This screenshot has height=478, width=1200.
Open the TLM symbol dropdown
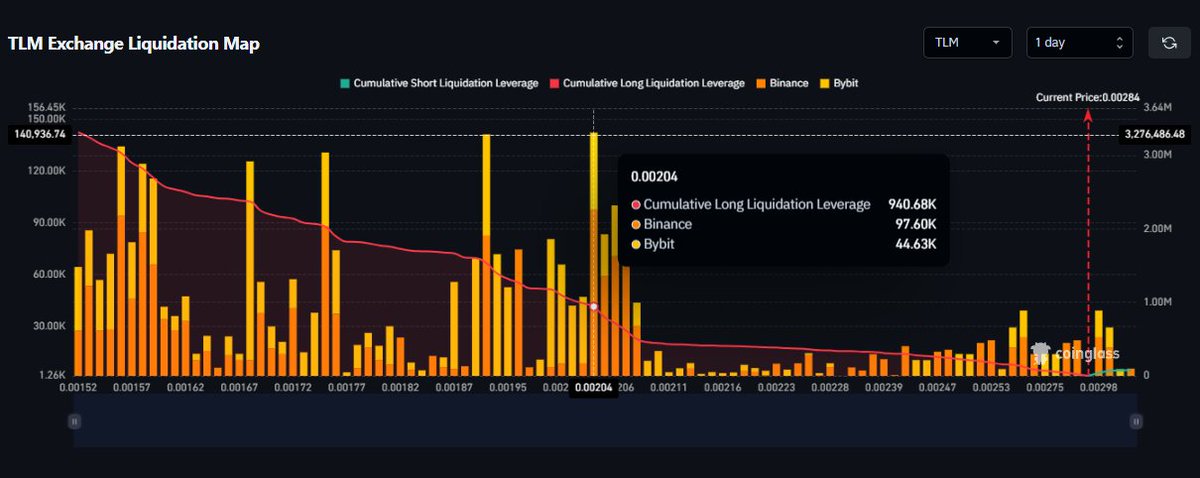(967, 43)
